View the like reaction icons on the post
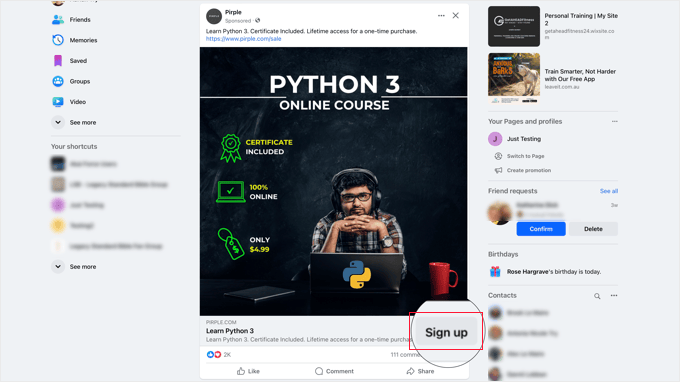The width and height of the screenshot is (680, 382). pos(214,355)
